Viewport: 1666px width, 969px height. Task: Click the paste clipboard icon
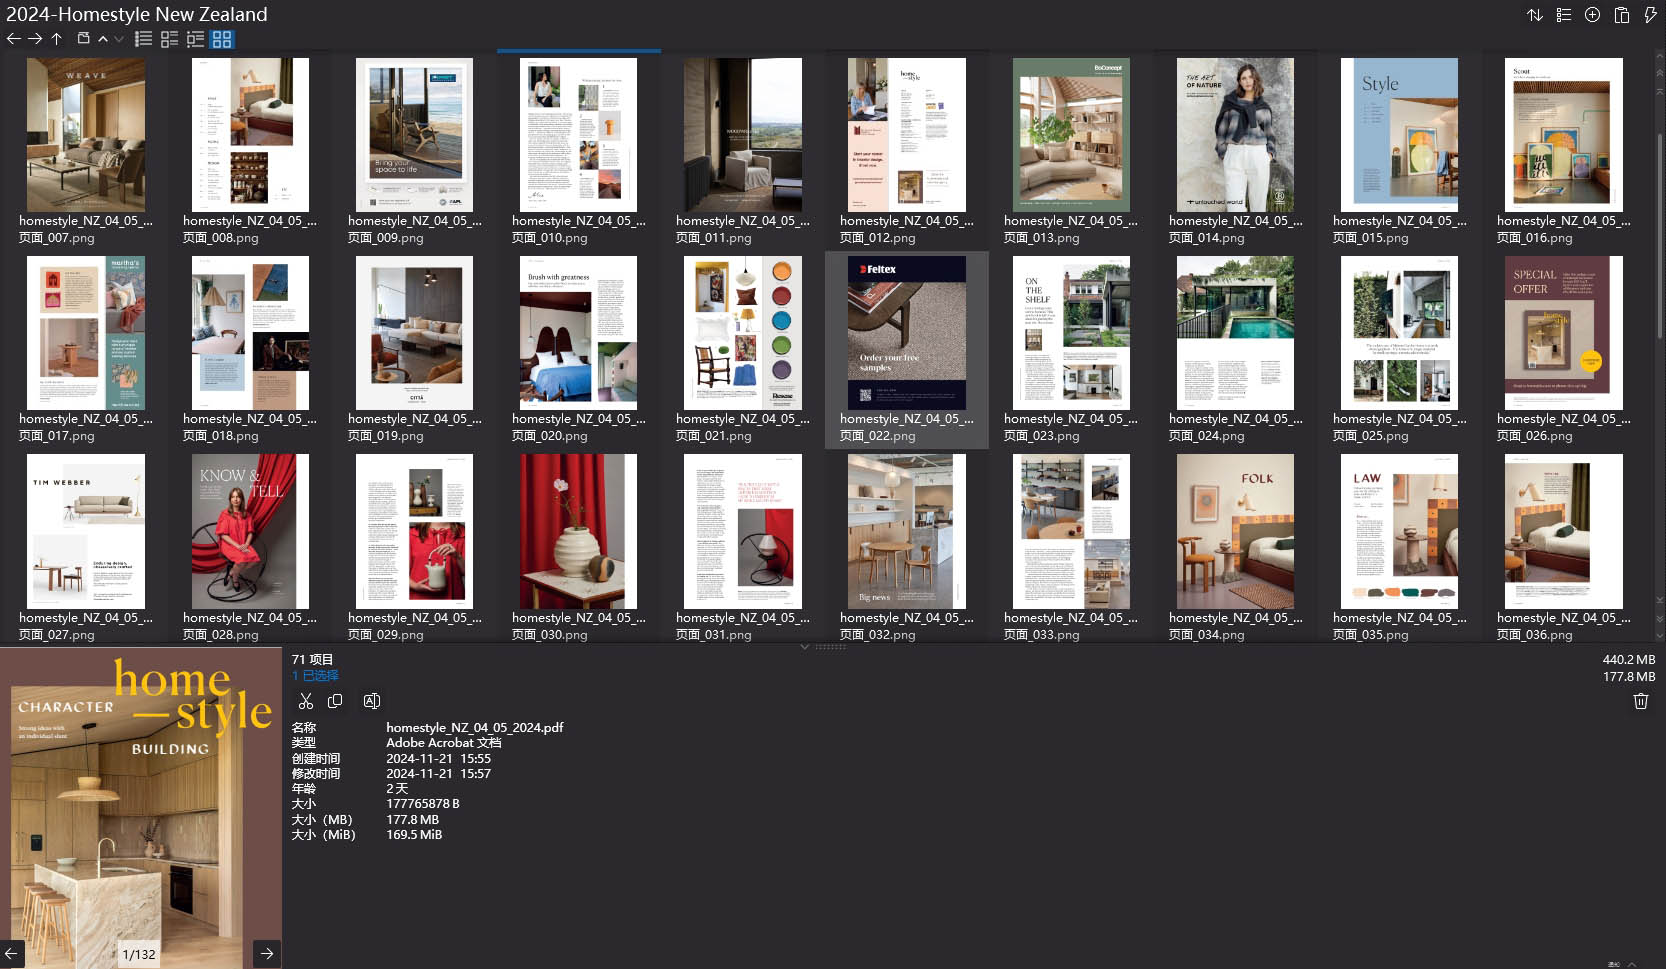(1622, 15)
